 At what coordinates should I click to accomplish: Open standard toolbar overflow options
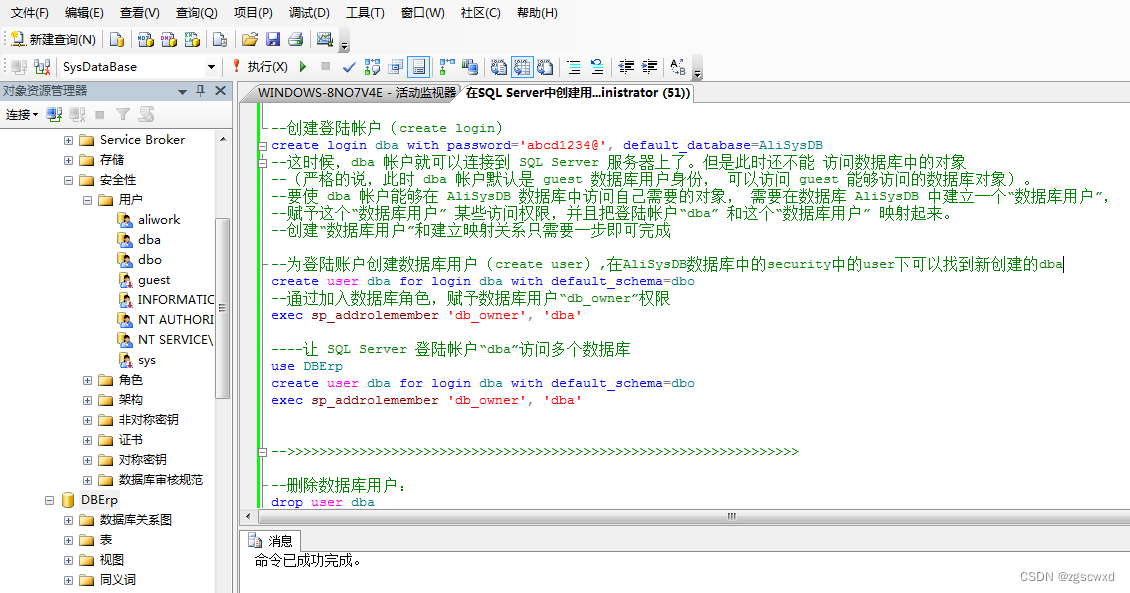click(x=344, y=43)
